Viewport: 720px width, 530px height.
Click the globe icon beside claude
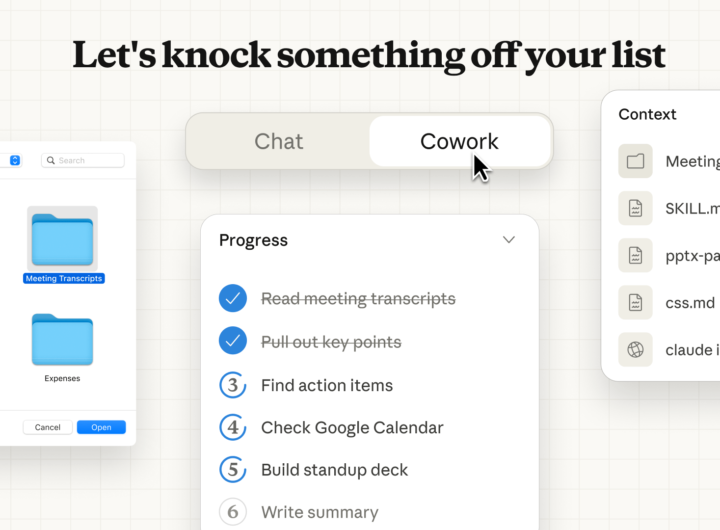click(635, 349)
